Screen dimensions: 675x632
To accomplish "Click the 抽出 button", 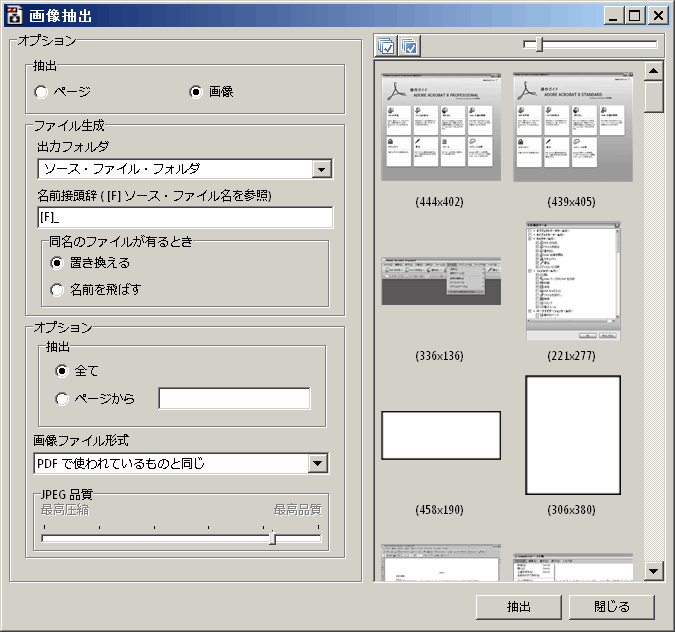I will [519, 607].
